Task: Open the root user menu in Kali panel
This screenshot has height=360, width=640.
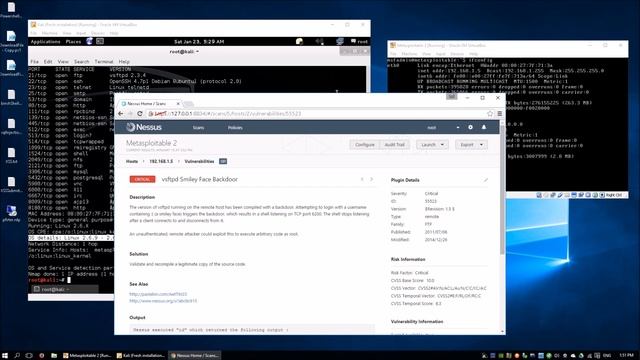Action: tap(359, 41)
